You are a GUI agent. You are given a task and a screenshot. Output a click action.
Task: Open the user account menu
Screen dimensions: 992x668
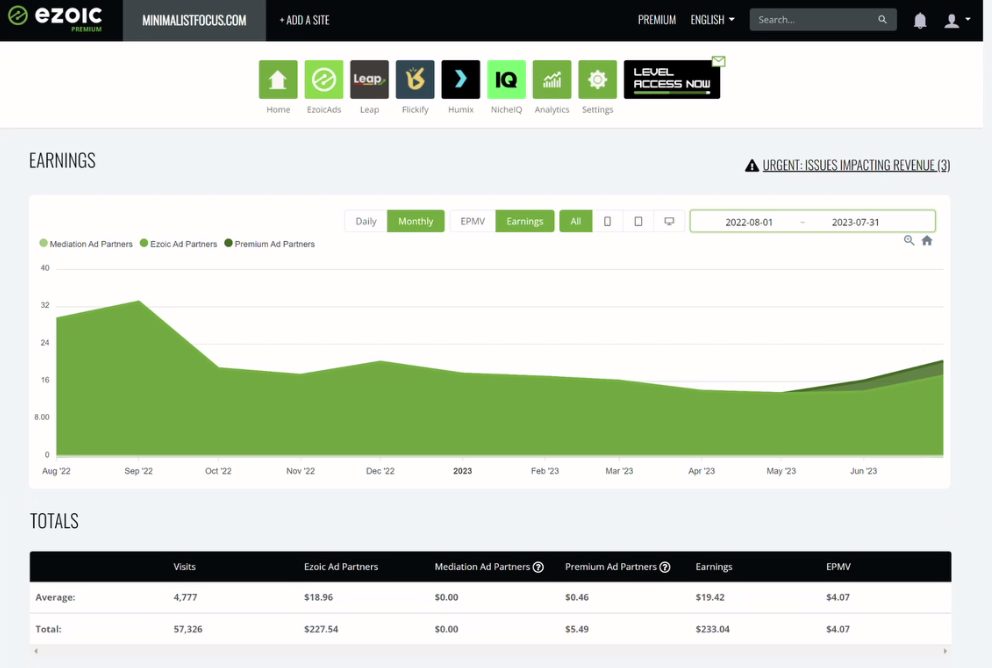[x=957, y=20]
